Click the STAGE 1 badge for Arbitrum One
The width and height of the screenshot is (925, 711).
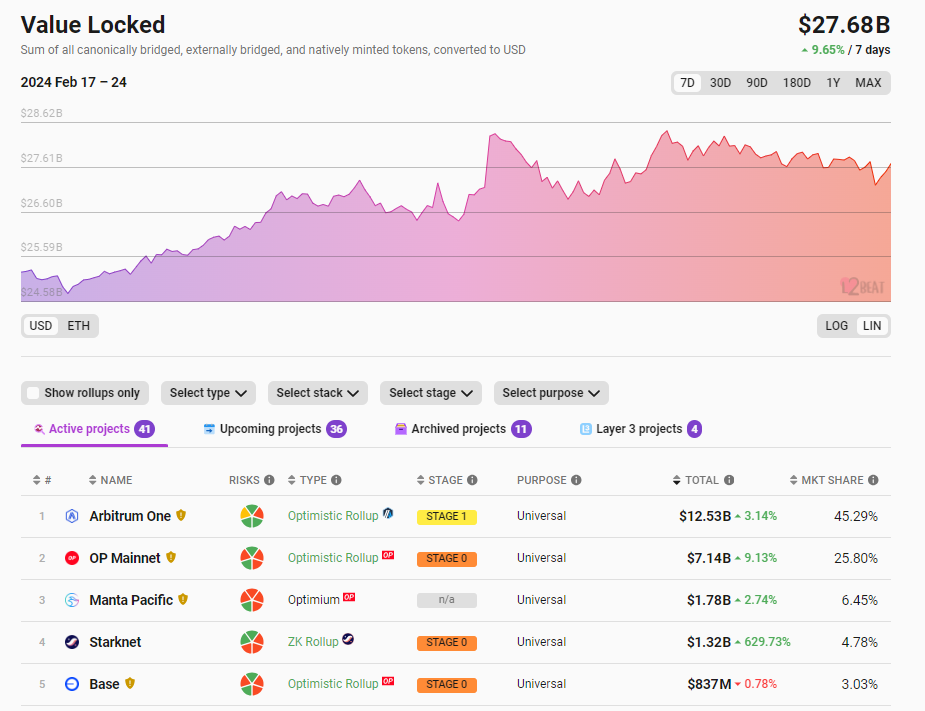(x=446, y=516)
